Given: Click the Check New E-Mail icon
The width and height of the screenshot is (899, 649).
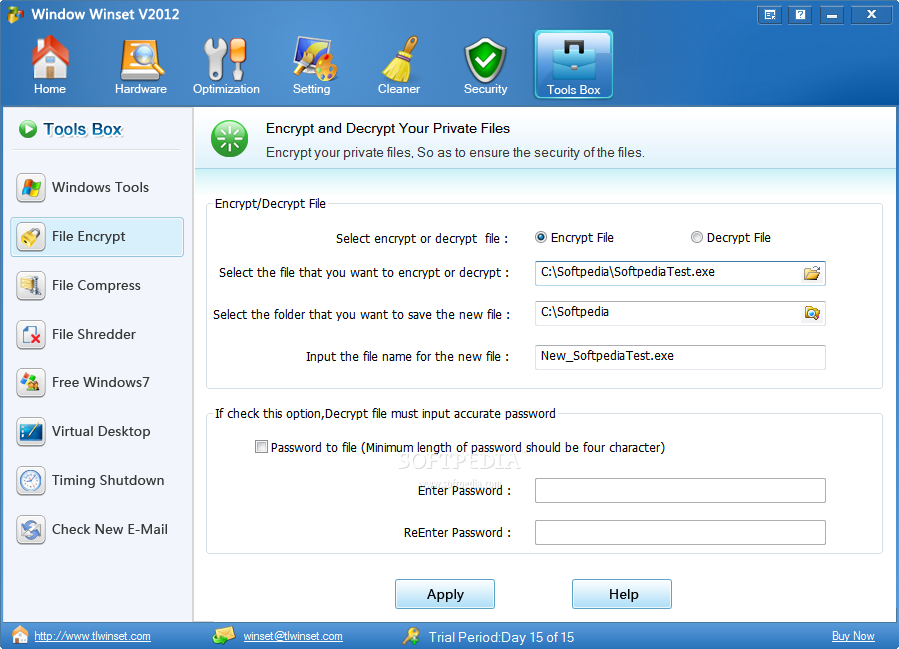Looking at the screenshot, I should 31,529.
